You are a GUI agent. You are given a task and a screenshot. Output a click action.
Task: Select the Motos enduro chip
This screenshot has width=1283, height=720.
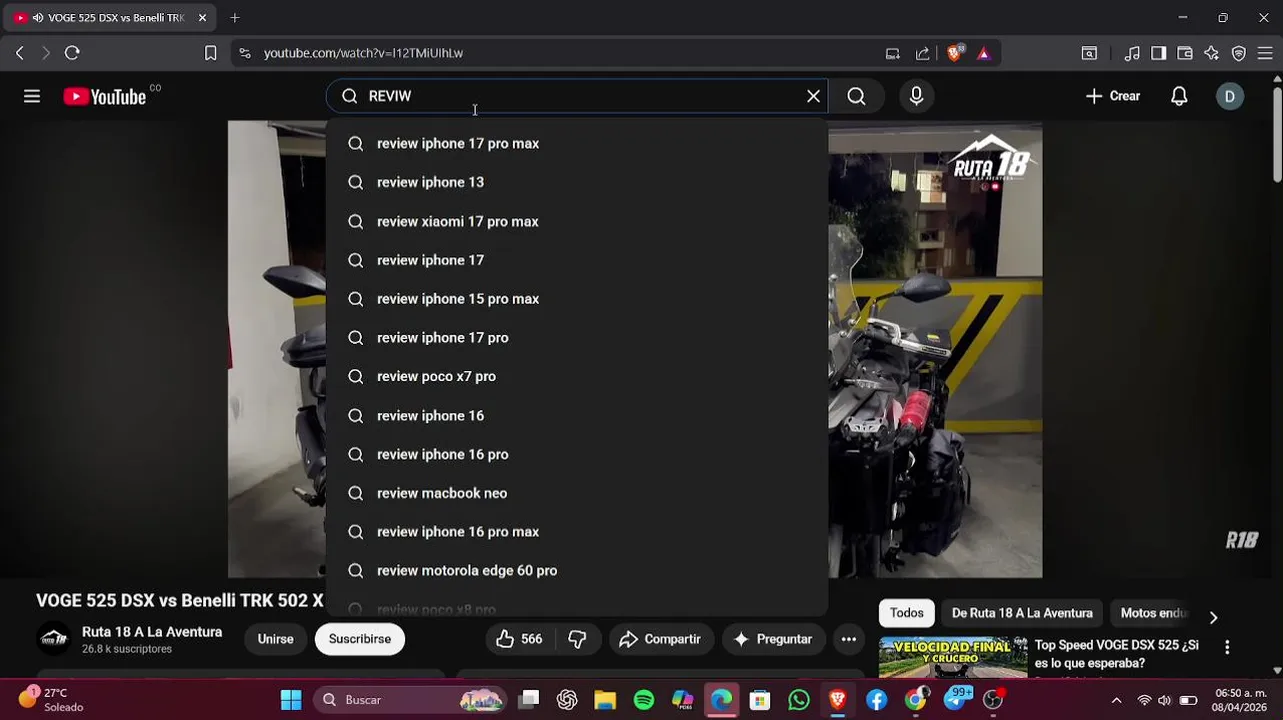[x=1153, y=613]
